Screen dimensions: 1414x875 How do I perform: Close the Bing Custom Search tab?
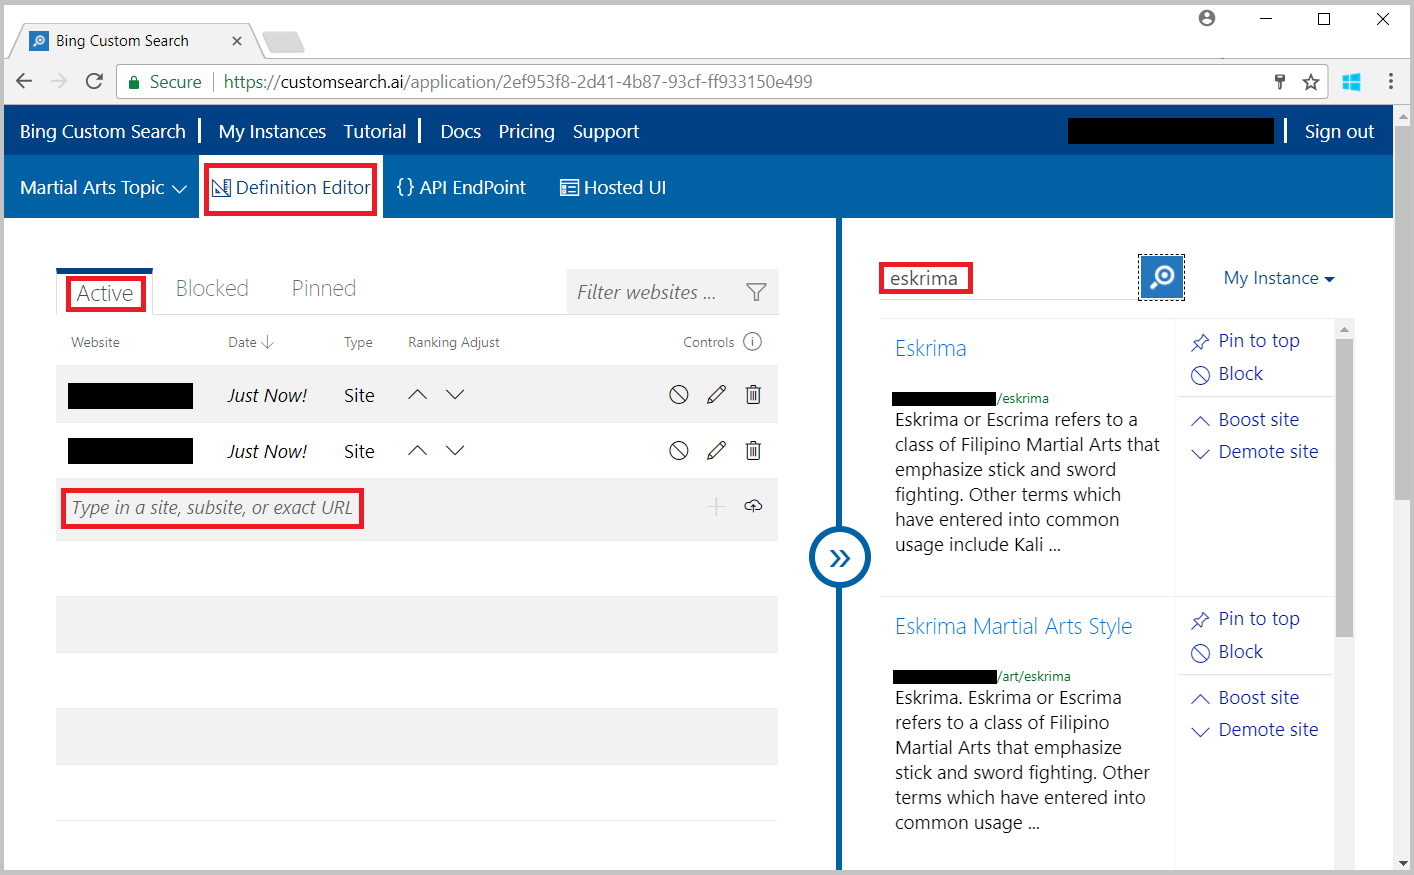click(237, 41)
